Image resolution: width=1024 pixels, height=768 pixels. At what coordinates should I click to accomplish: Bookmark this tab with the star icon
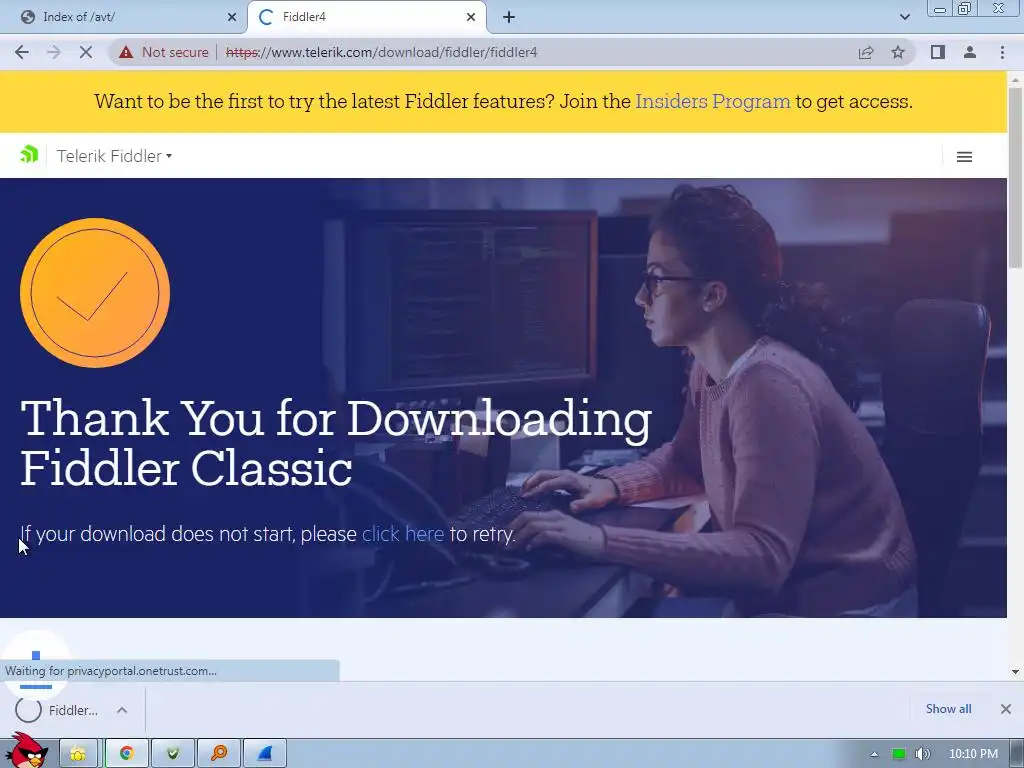[x=898, y=52]
